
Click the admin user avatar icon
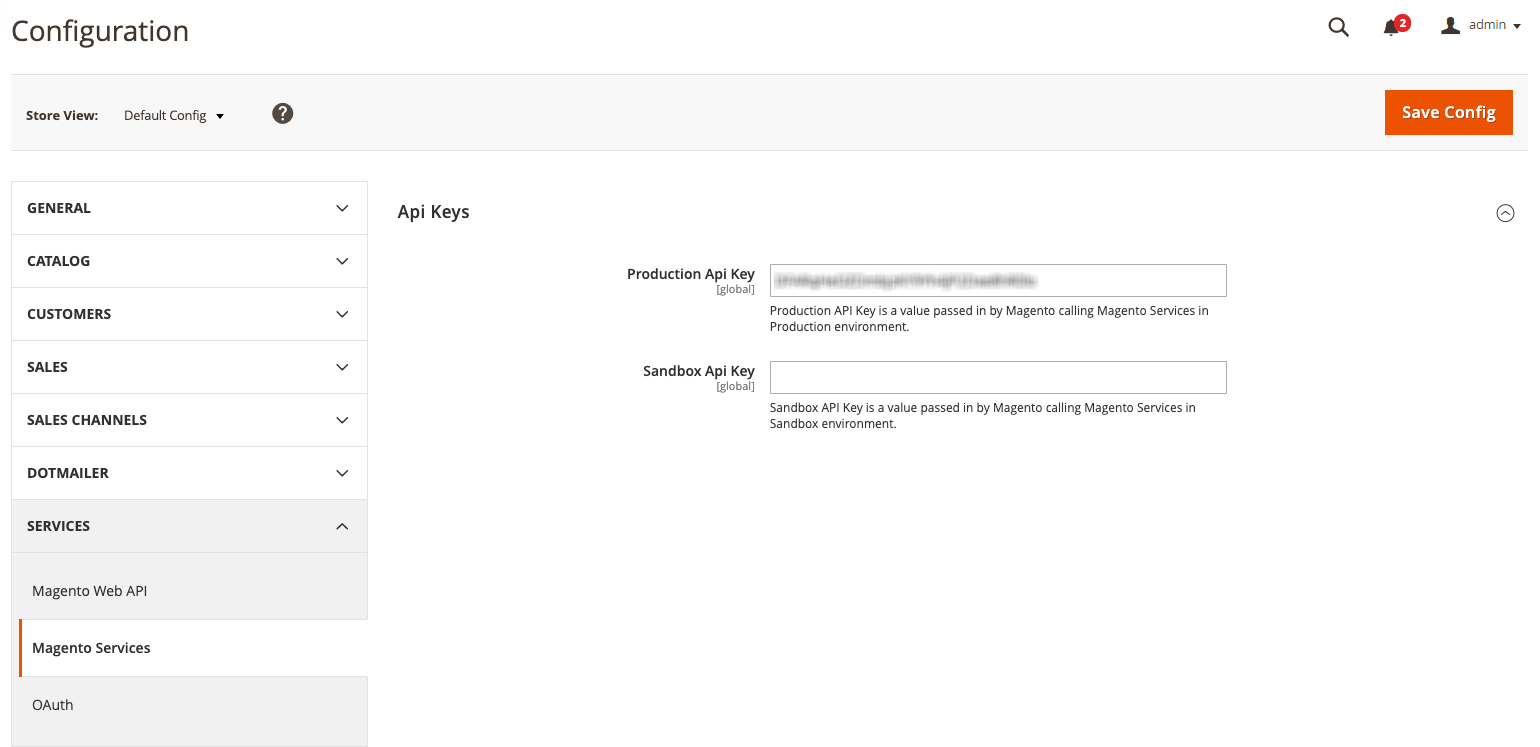(x=1450, y=26)
